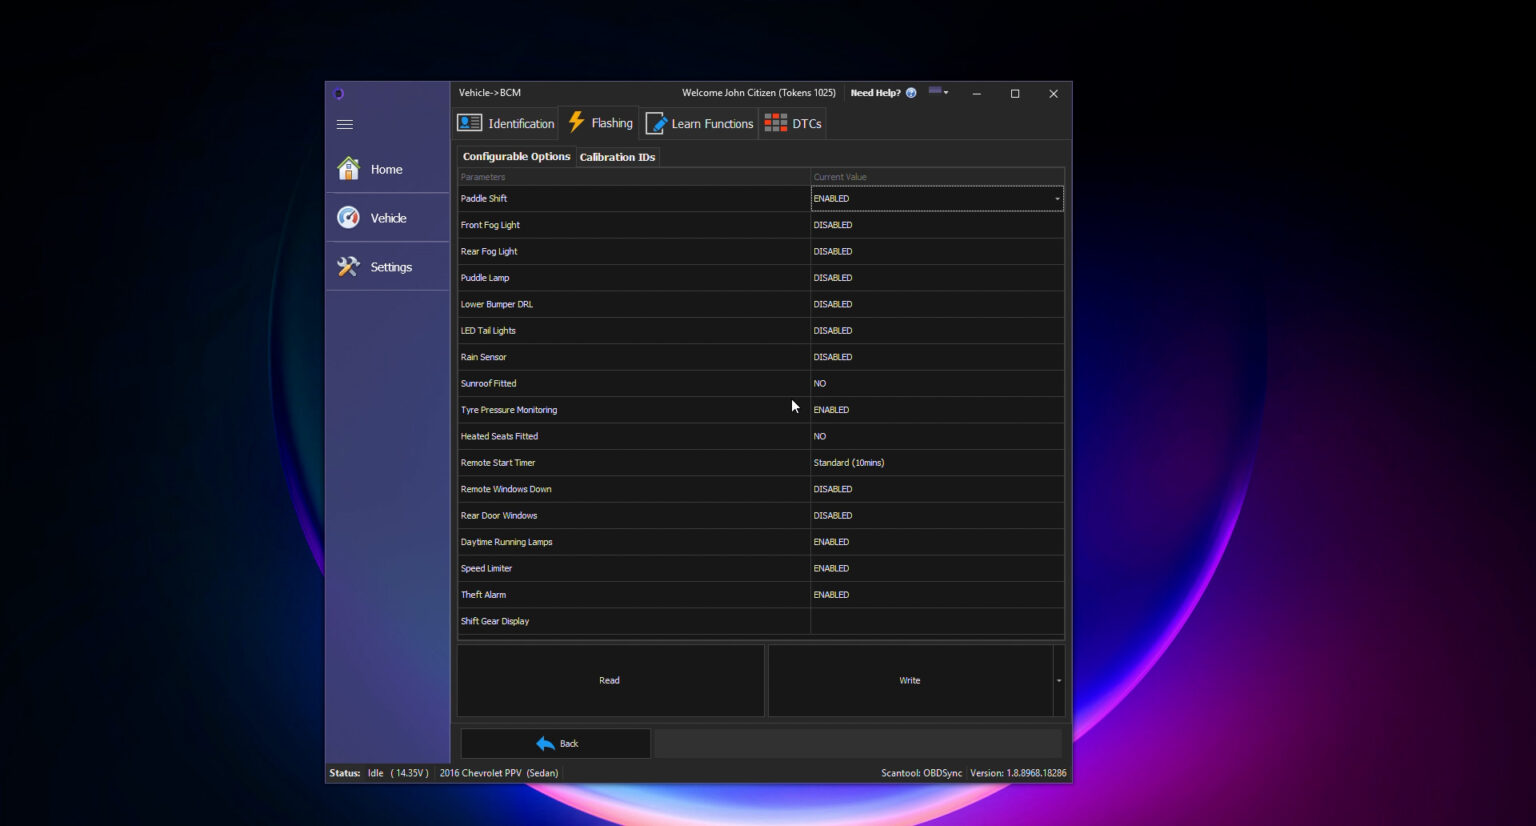Select the Remote Windows Down parameter
Screen dimensions: 1536x826
[x=634, y=489]
